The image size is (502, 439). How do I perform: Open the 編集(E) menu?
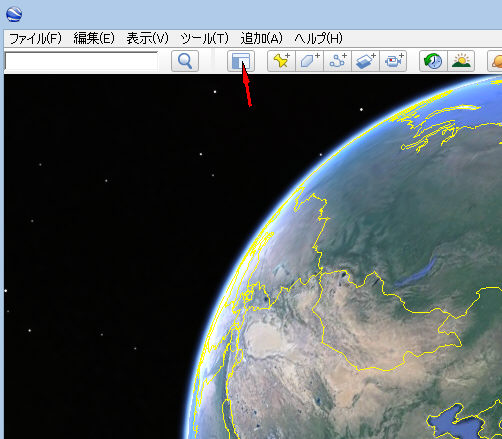tap(94, 39)
